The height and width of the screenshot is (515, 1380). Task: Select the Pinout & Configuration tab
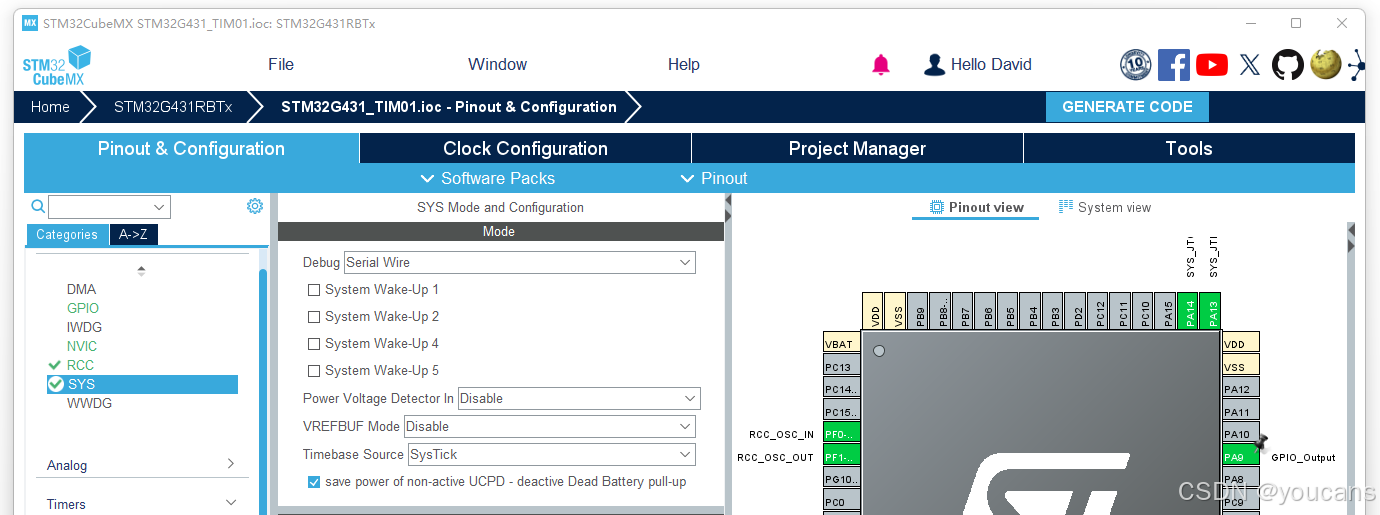point(191,148)
